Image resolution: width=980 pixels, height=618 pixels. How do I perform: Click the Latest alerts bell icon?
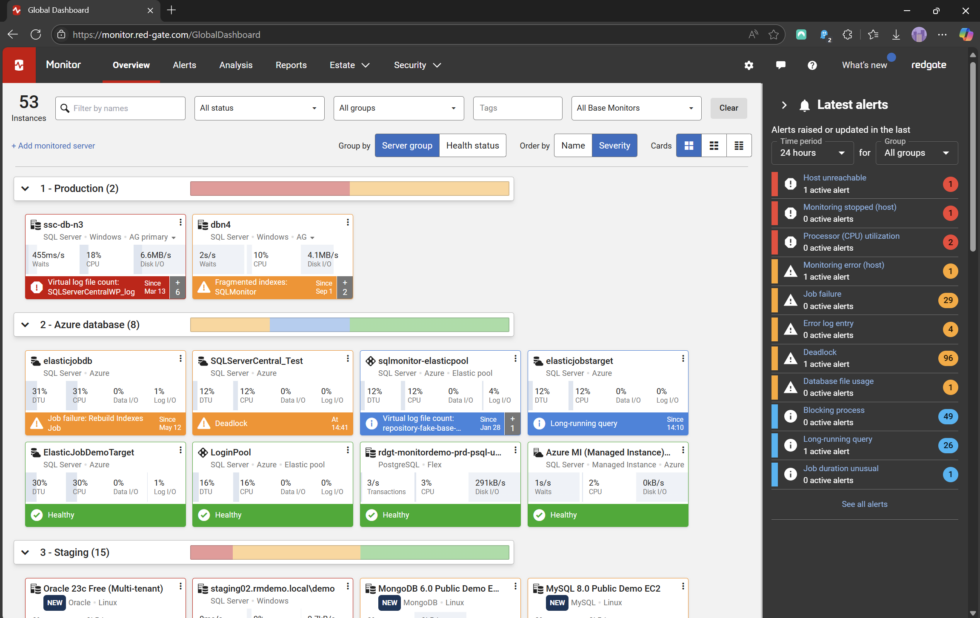point(804,105)
